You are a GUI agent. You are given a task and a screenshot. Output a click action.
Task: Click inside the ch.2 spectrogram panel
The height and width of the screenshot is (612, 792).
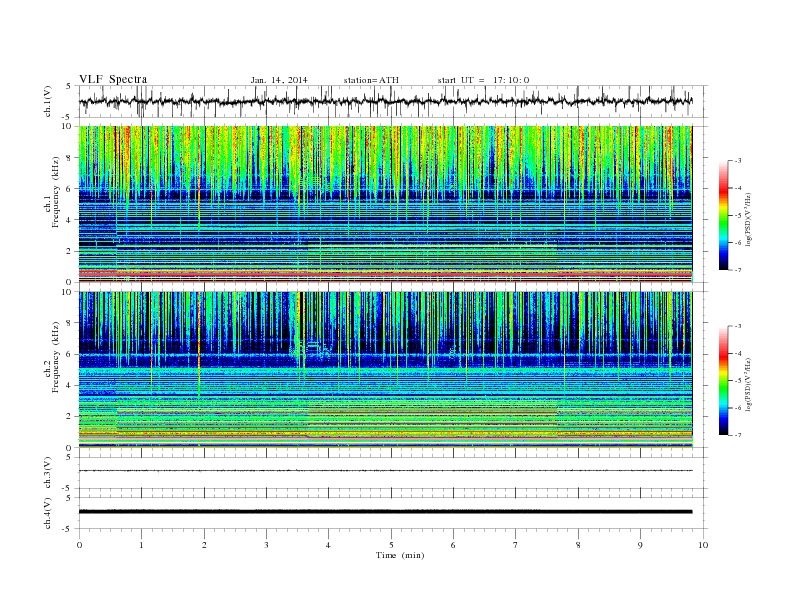tap(386, 370)
